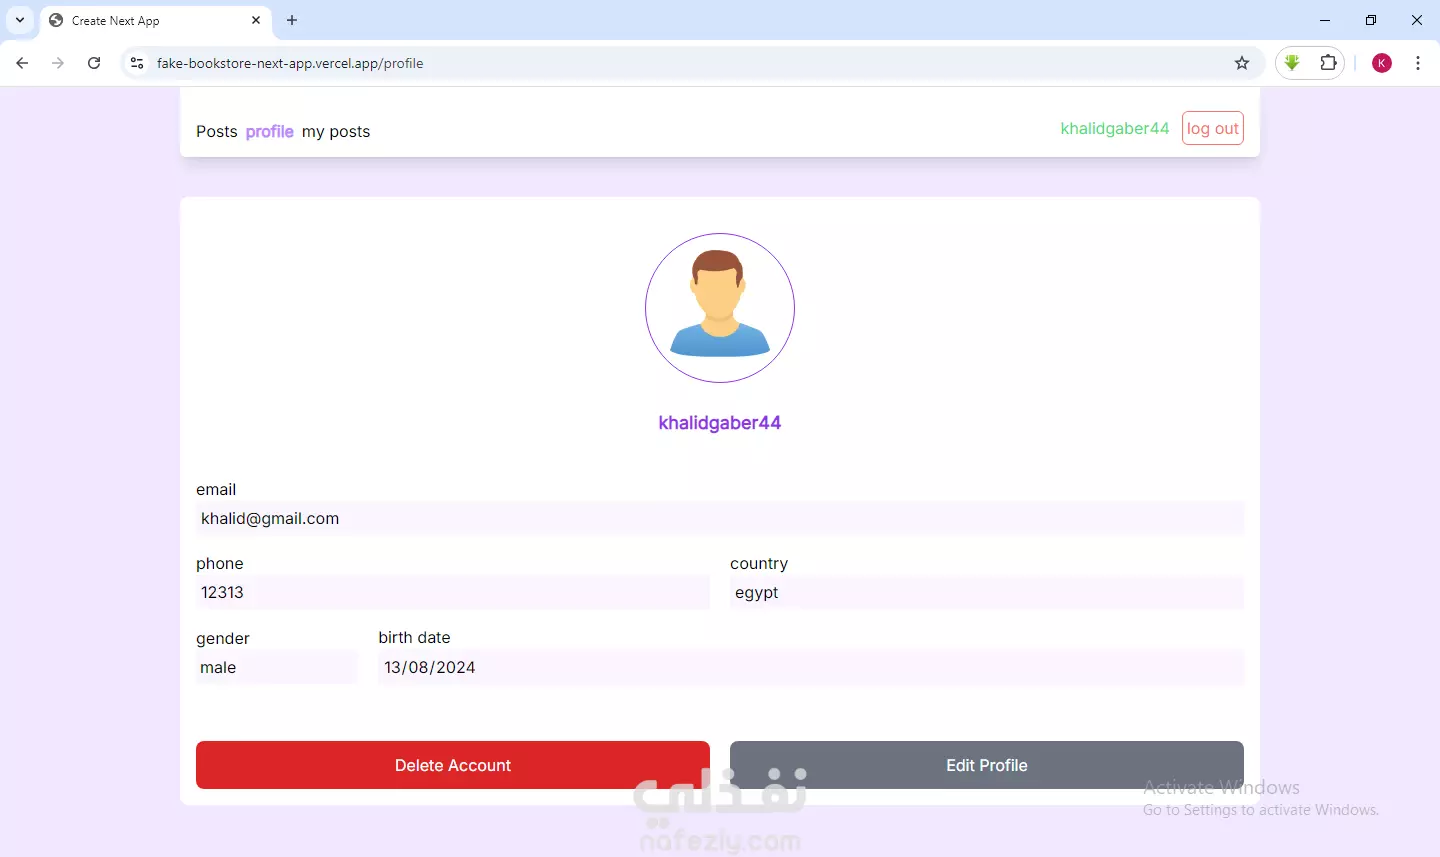The width and height of the screenshot is (1440, 857).
Task: Click the user avatar picture
Action: [720, 308]
